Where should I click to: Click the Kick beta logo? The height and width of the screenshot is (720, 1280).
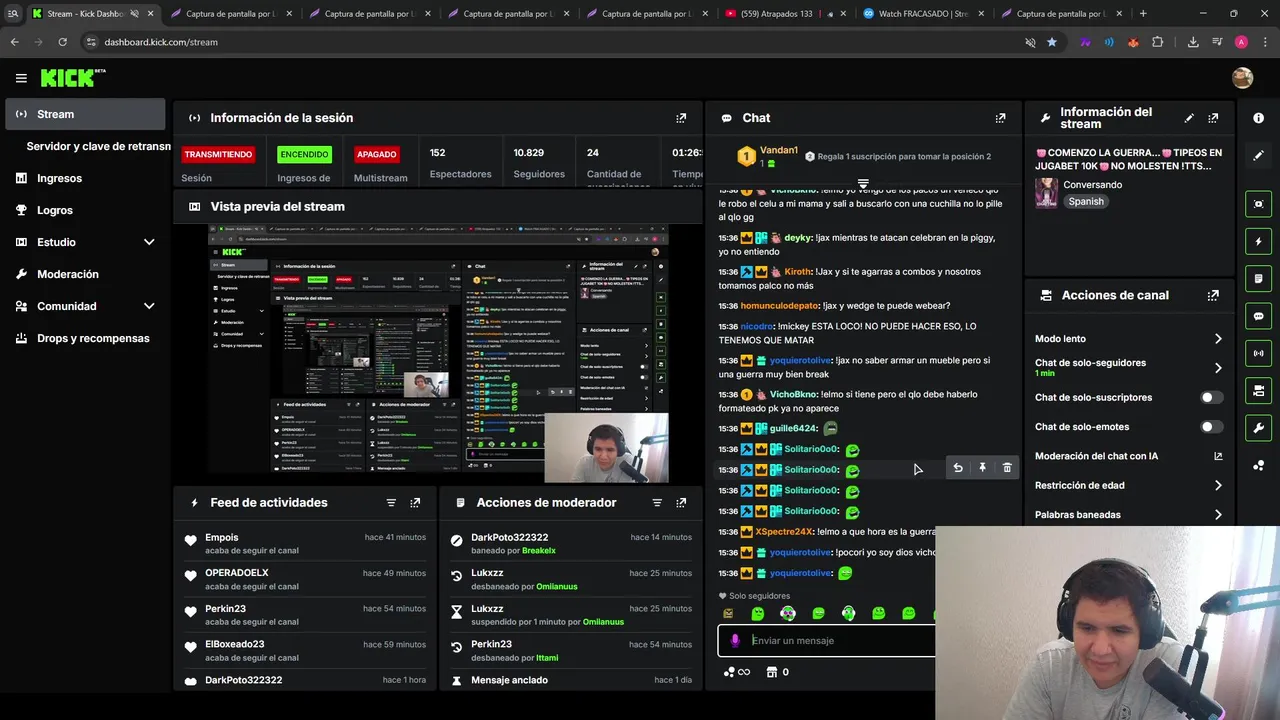tap(73, 78)
